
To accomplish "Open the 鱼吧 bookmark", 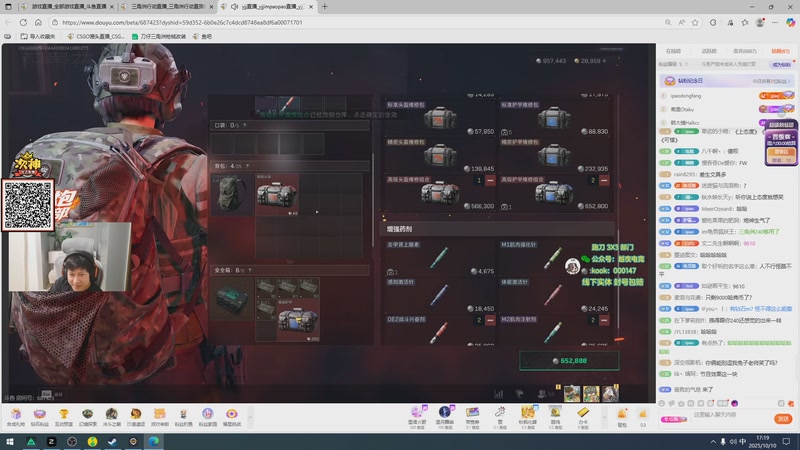I will click(203, 36).
